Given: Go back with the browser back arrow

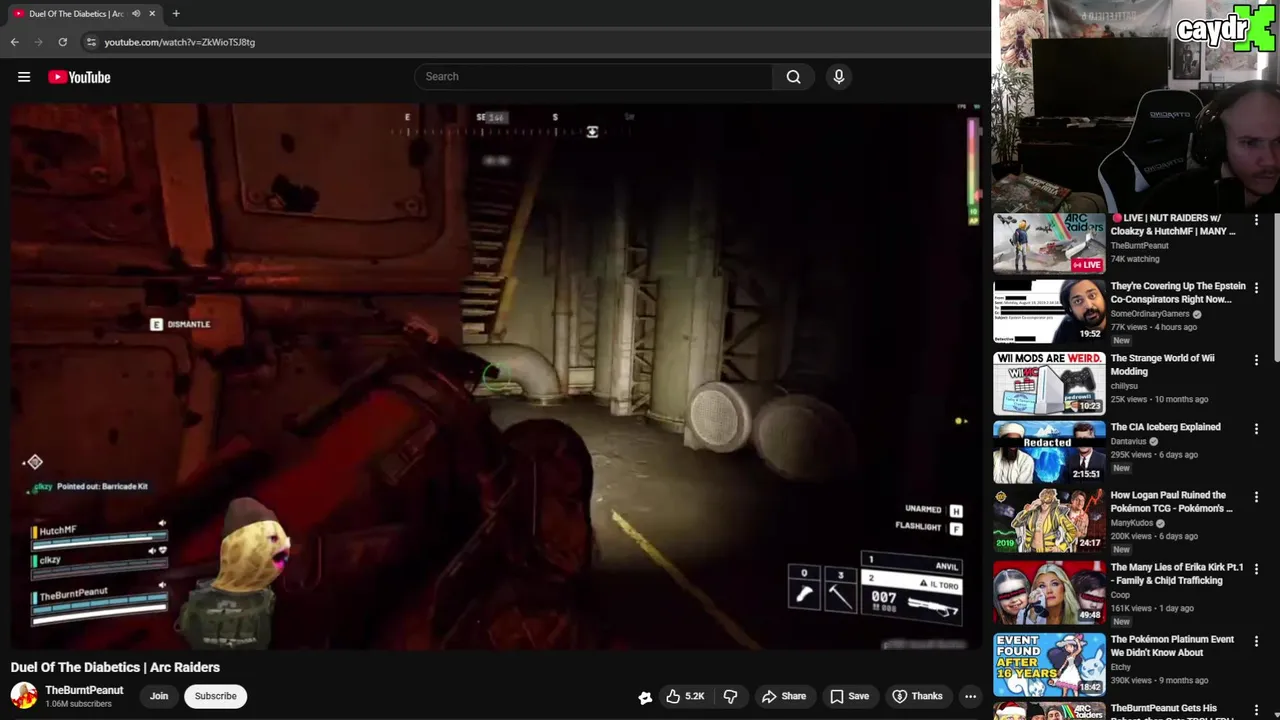Looking at the screenshot, I should [14, 42].
